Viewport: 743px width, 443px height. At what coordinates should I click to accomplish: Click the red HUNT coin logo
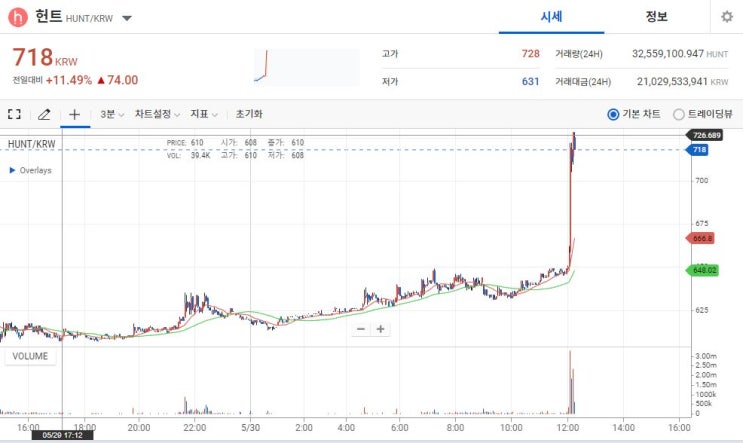tap(18, 18)
